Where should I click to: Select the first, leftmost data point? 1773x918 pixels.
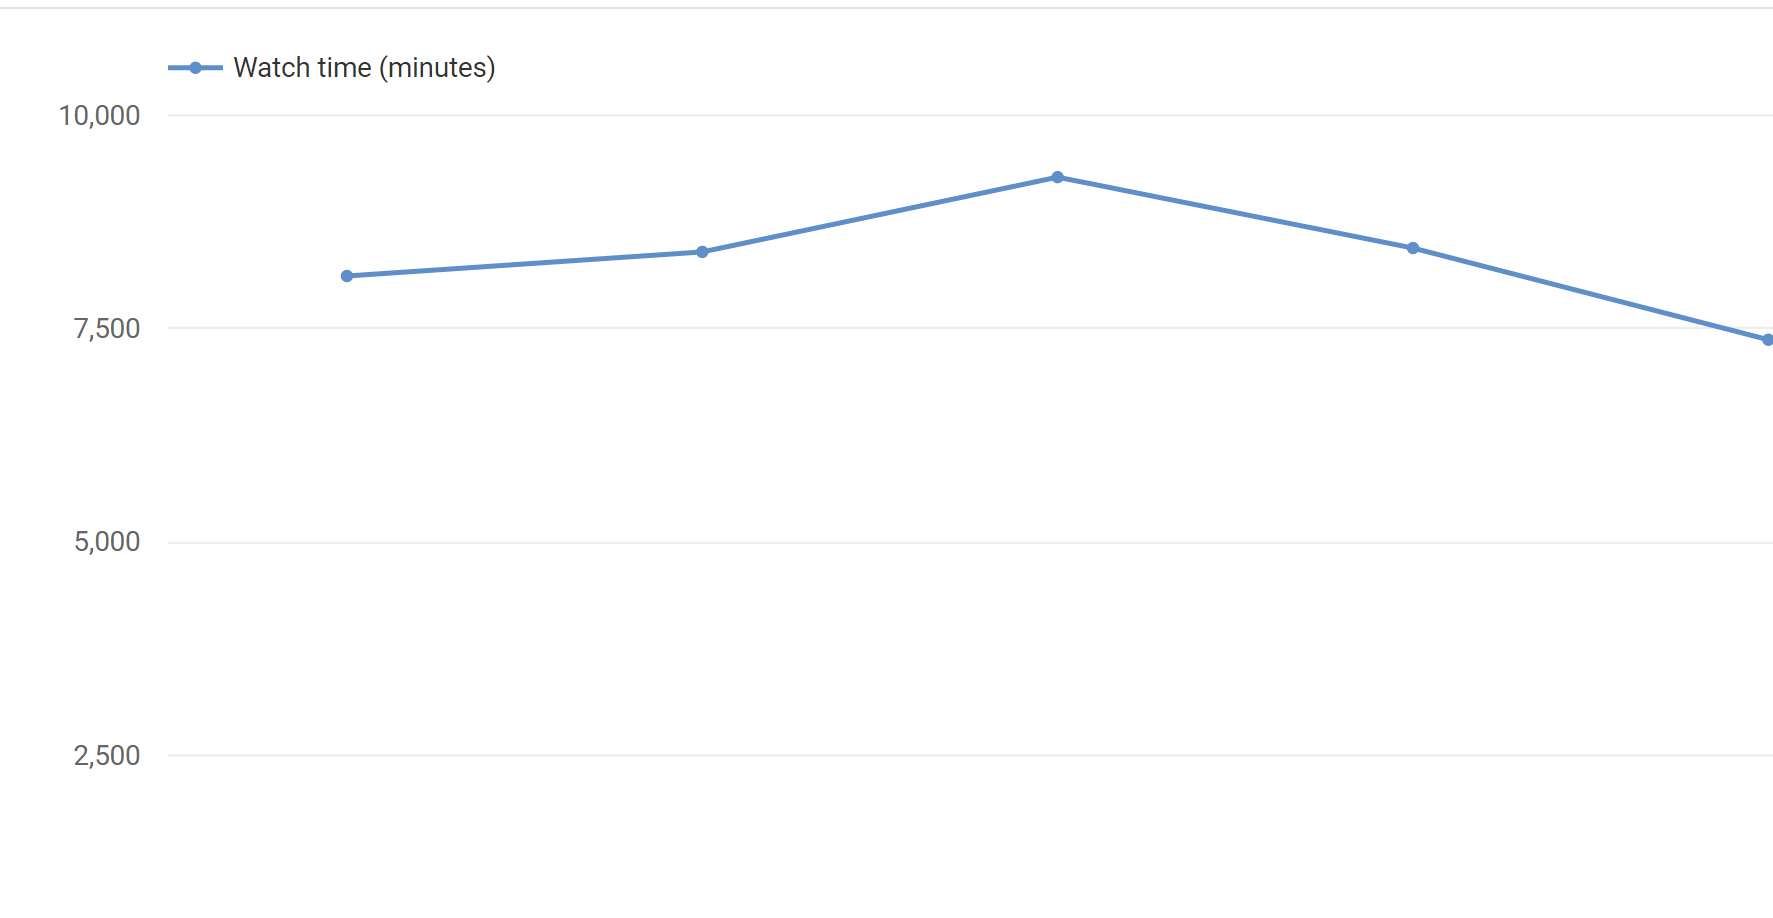pos(347,276)
